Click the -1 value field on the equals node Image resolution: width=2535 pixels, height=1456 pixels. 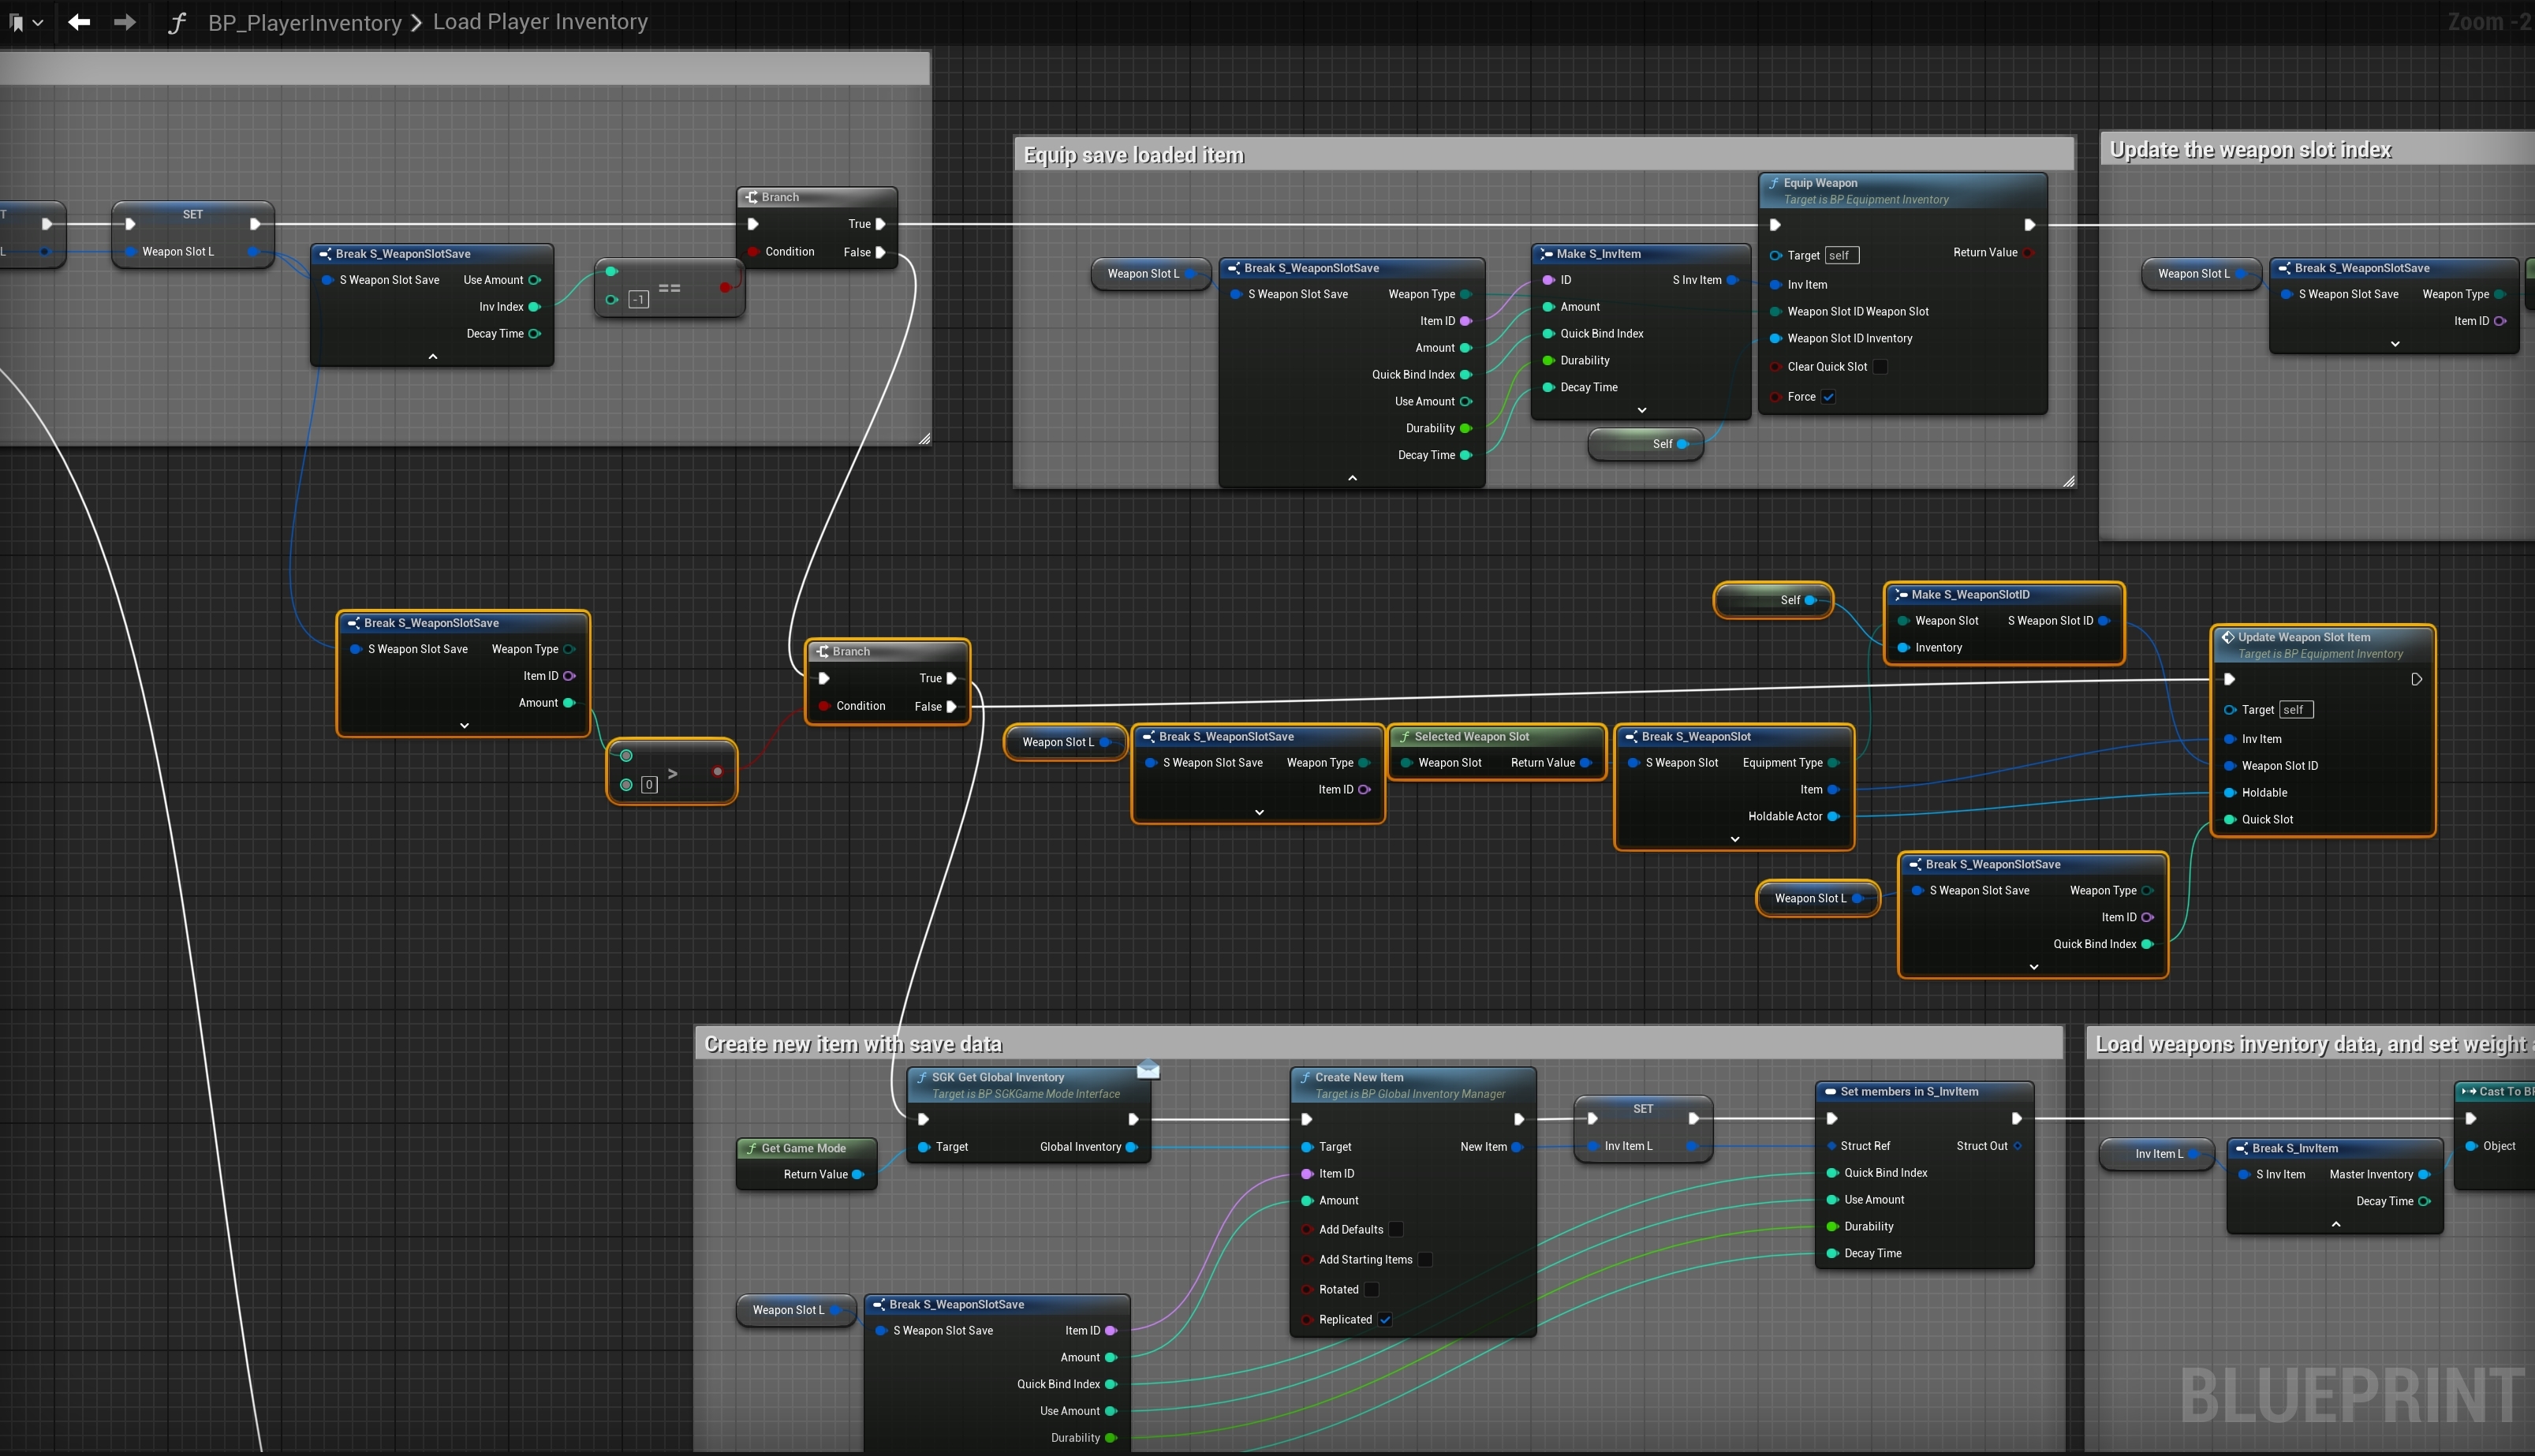point(638,299)
